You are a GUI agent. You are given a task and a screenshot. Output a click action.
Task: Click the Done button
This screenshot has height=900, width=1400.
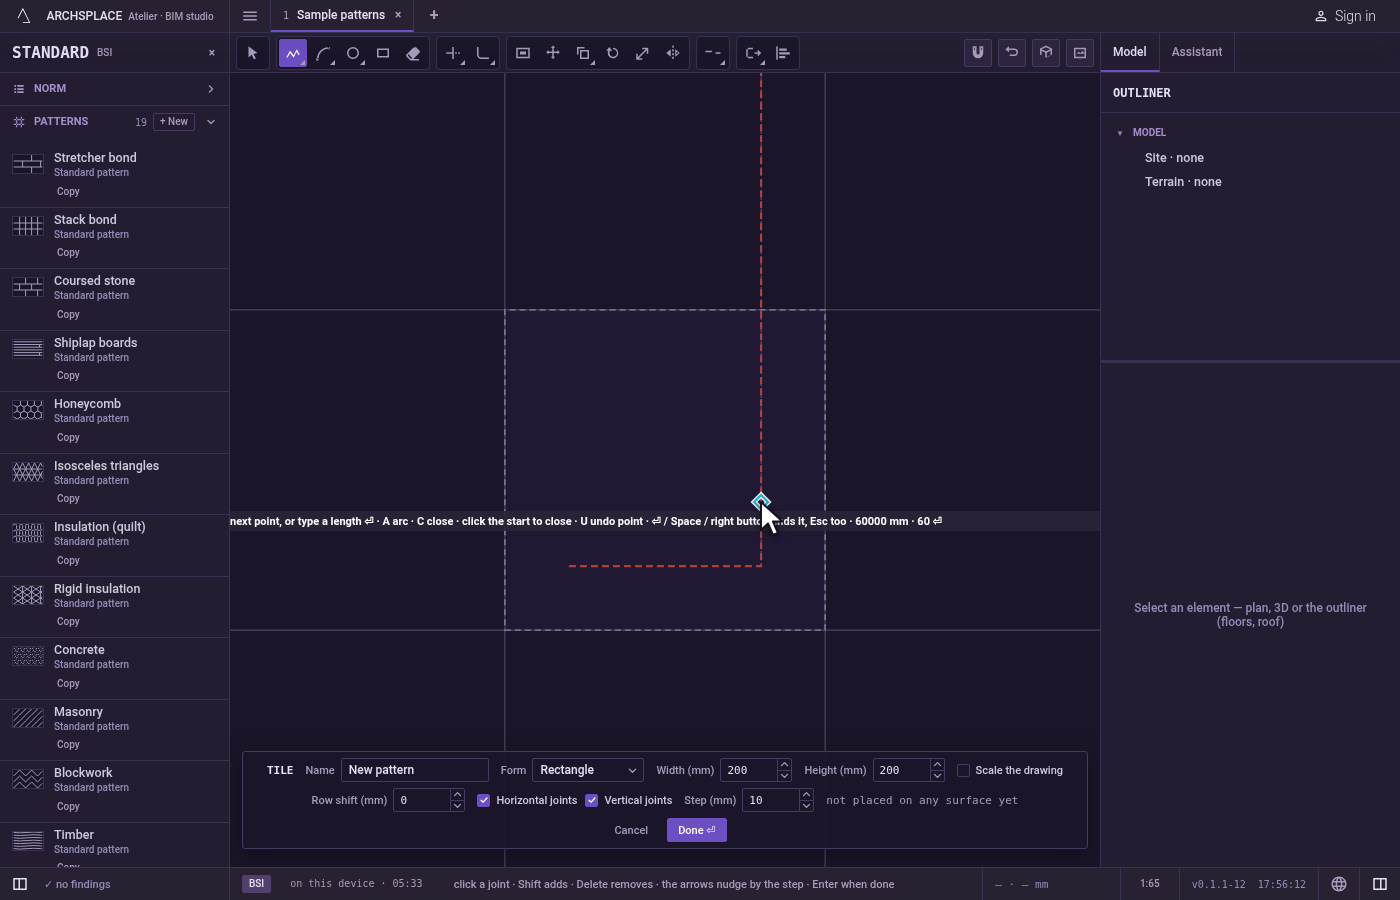pyautogui.click(x=697, y=830)
